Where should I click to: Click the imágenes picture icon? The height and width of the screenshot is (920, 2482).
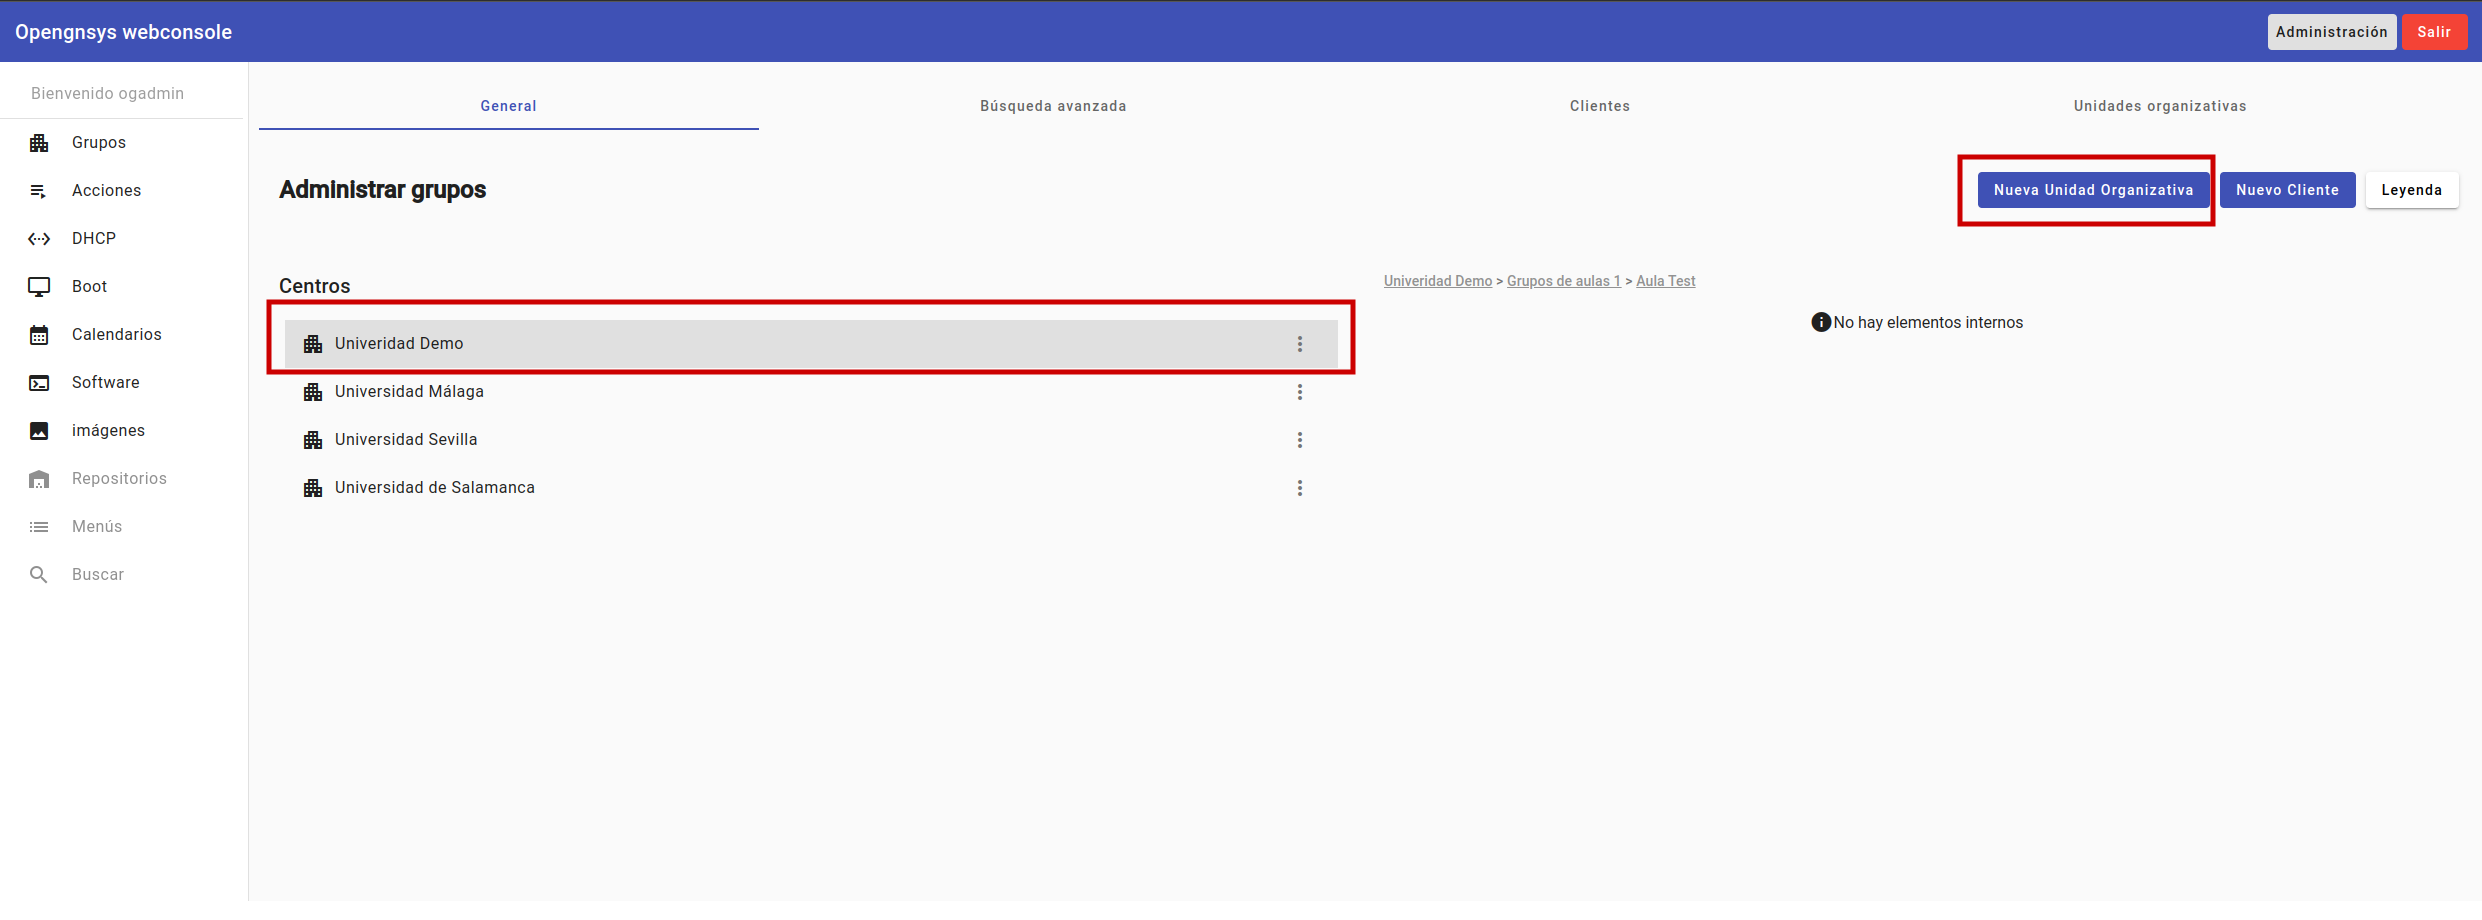click(39, 431)
